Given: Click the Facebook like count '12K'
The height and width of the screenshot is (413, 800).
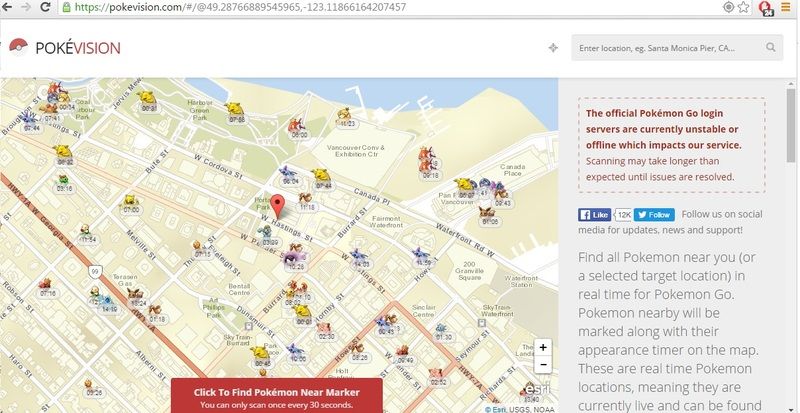Looking at the screenshot, I should pyautogui.click(x=623, y=215).
